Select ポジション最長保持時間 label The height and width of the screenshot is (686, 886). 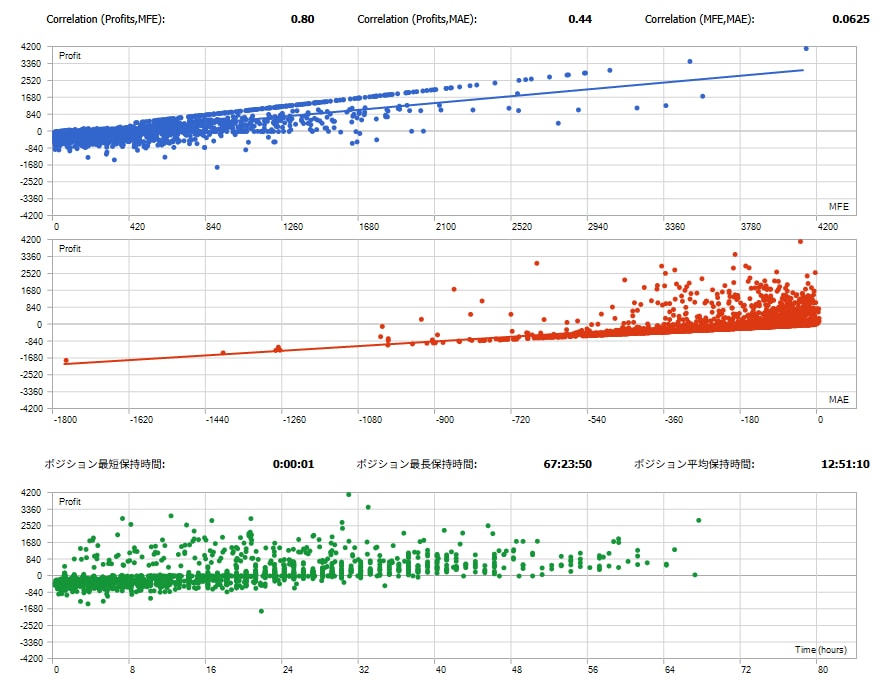click(416, 464)
